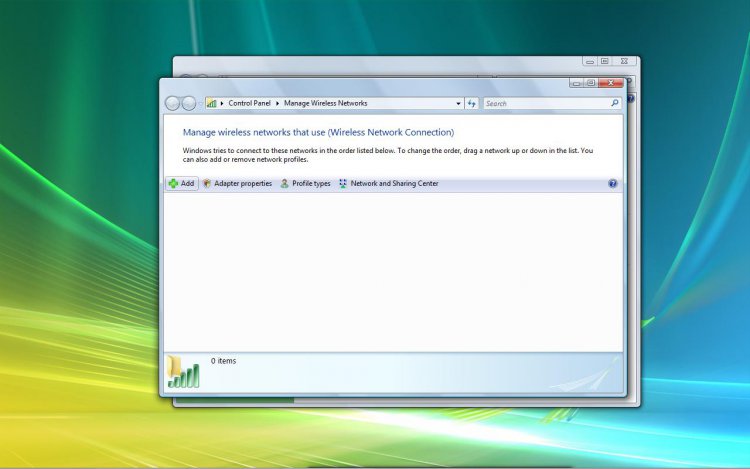Click the wireless signal icon in address bar
The image size is (750, 469).
point(211,103)
